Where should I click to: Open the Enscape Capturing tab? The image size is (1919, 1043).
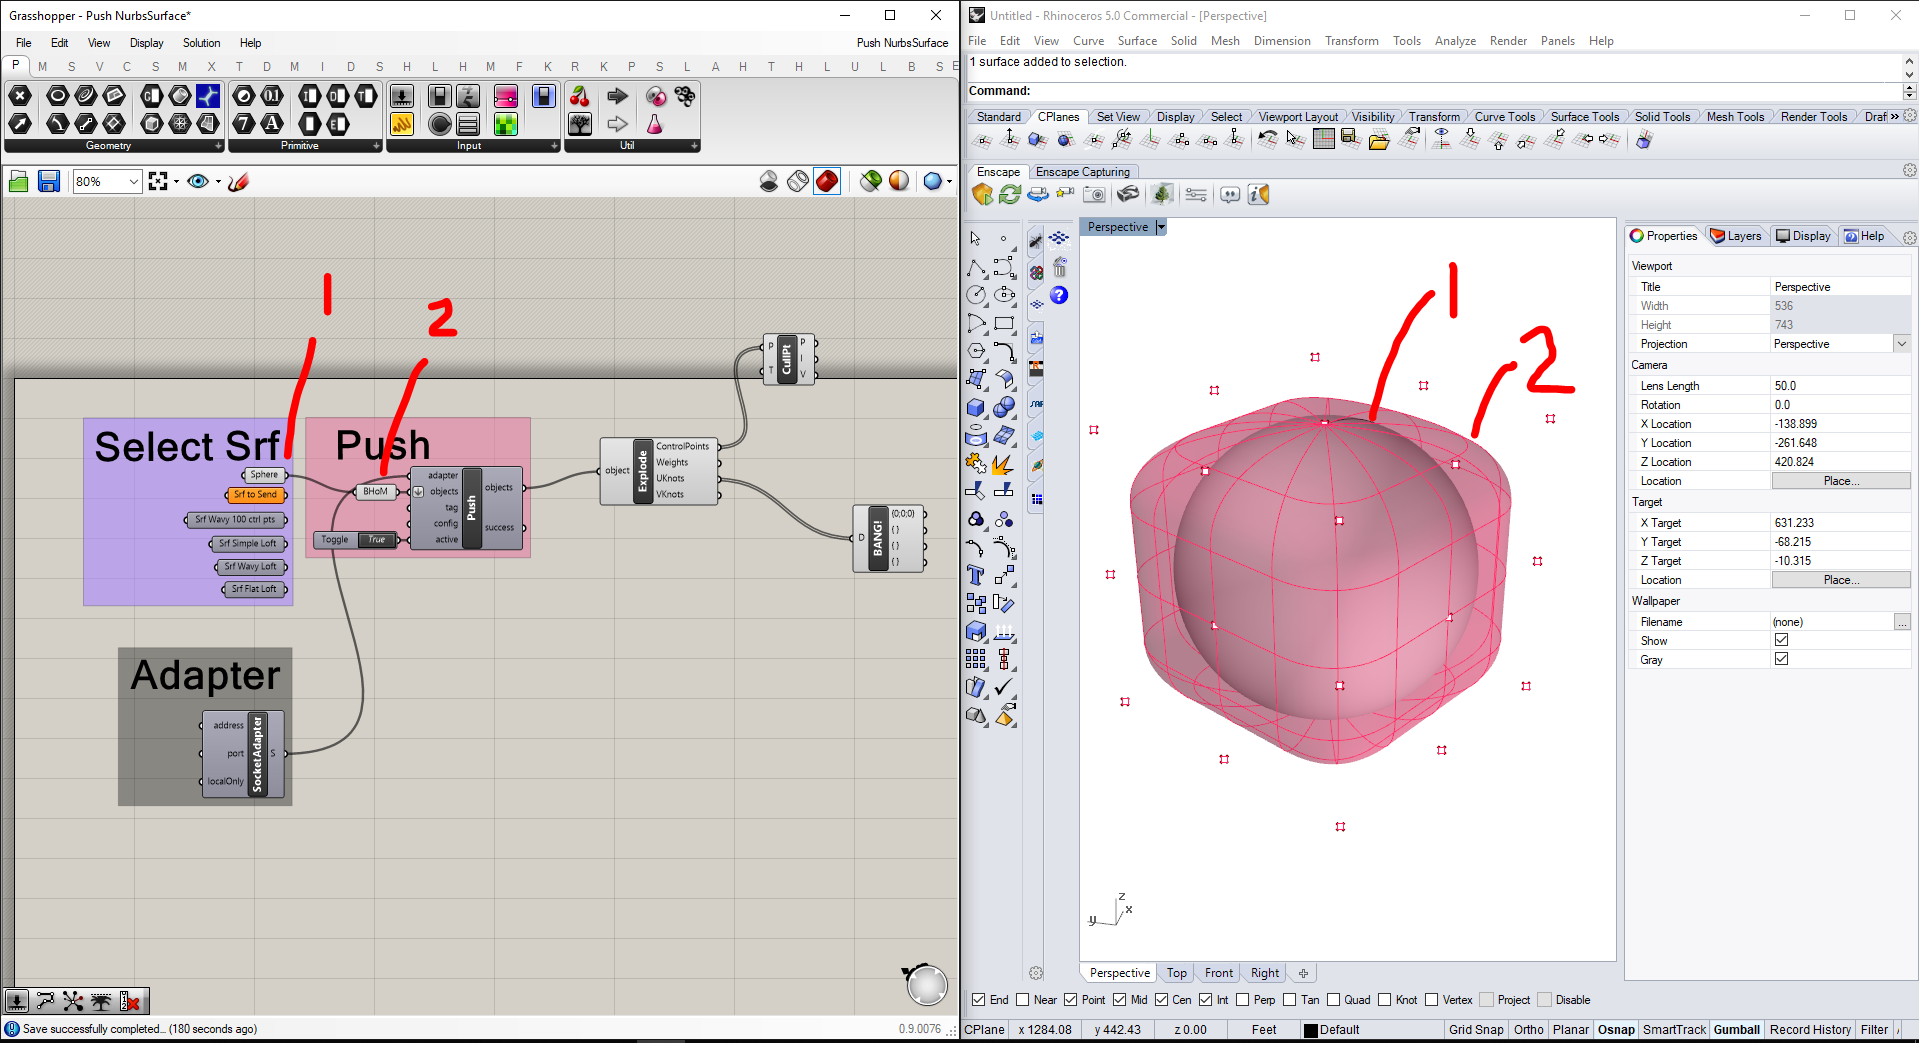click(1082, 172)
